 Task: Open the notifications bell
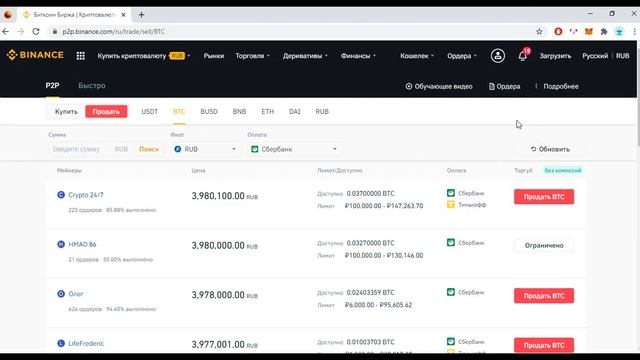pos(522,56)
